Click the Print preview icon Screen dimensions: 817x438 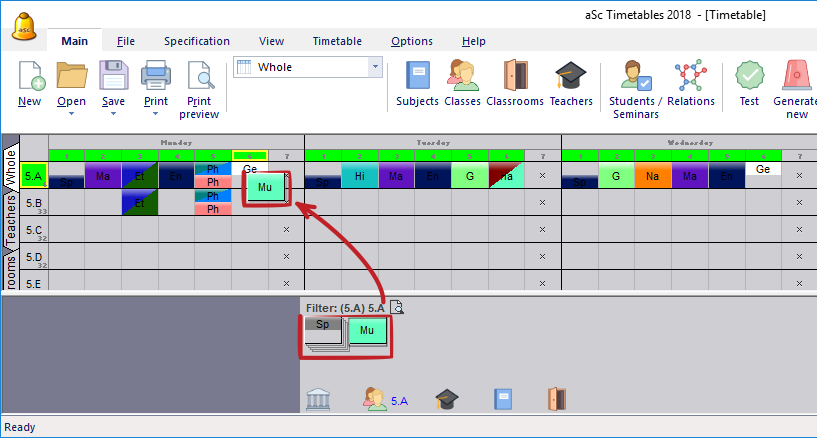pos(199,78)
